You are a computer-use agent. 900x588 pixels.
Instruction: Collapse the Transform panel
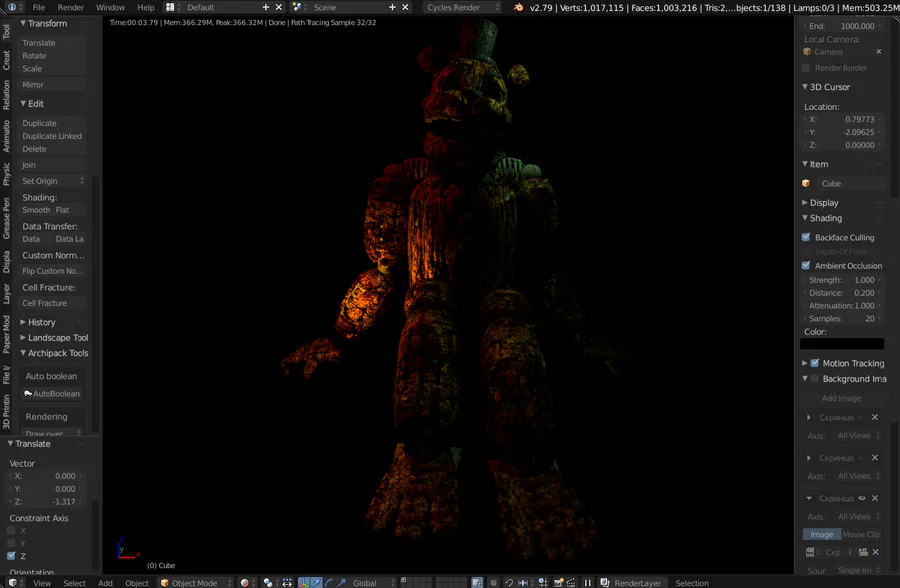pos(23,23)
